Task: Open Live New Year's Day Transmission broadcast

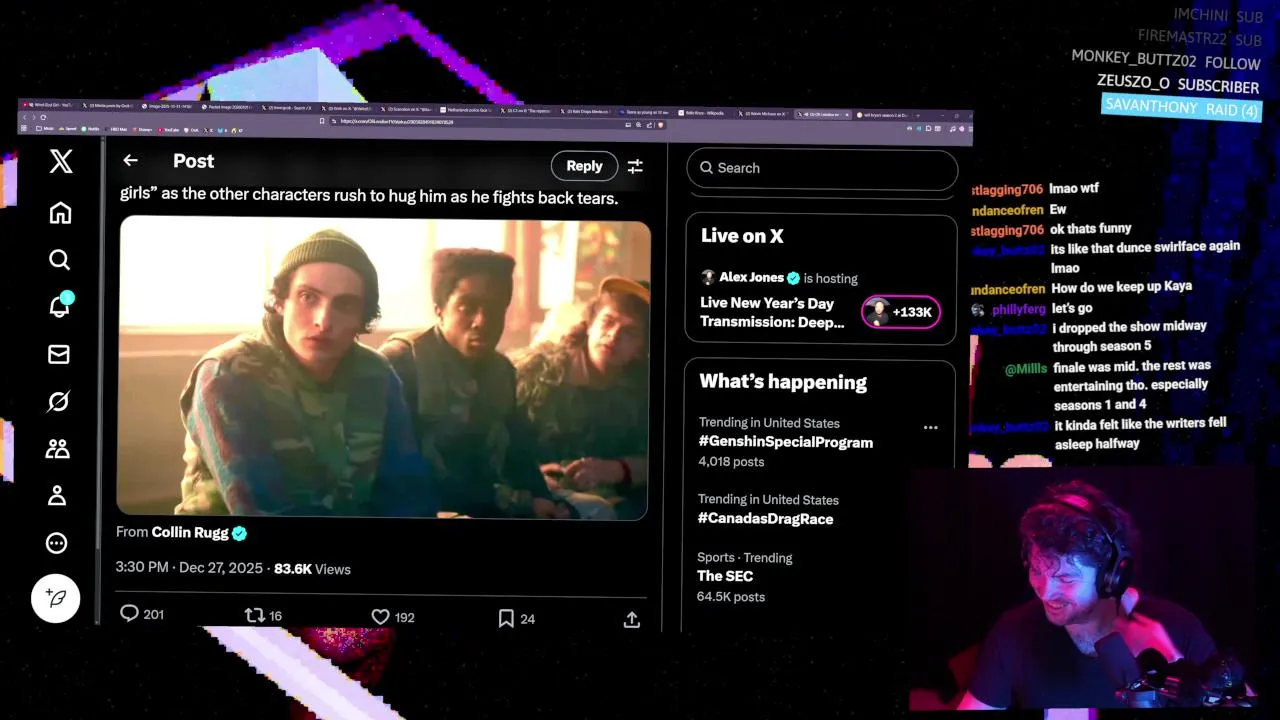Action: pos(772,312)
